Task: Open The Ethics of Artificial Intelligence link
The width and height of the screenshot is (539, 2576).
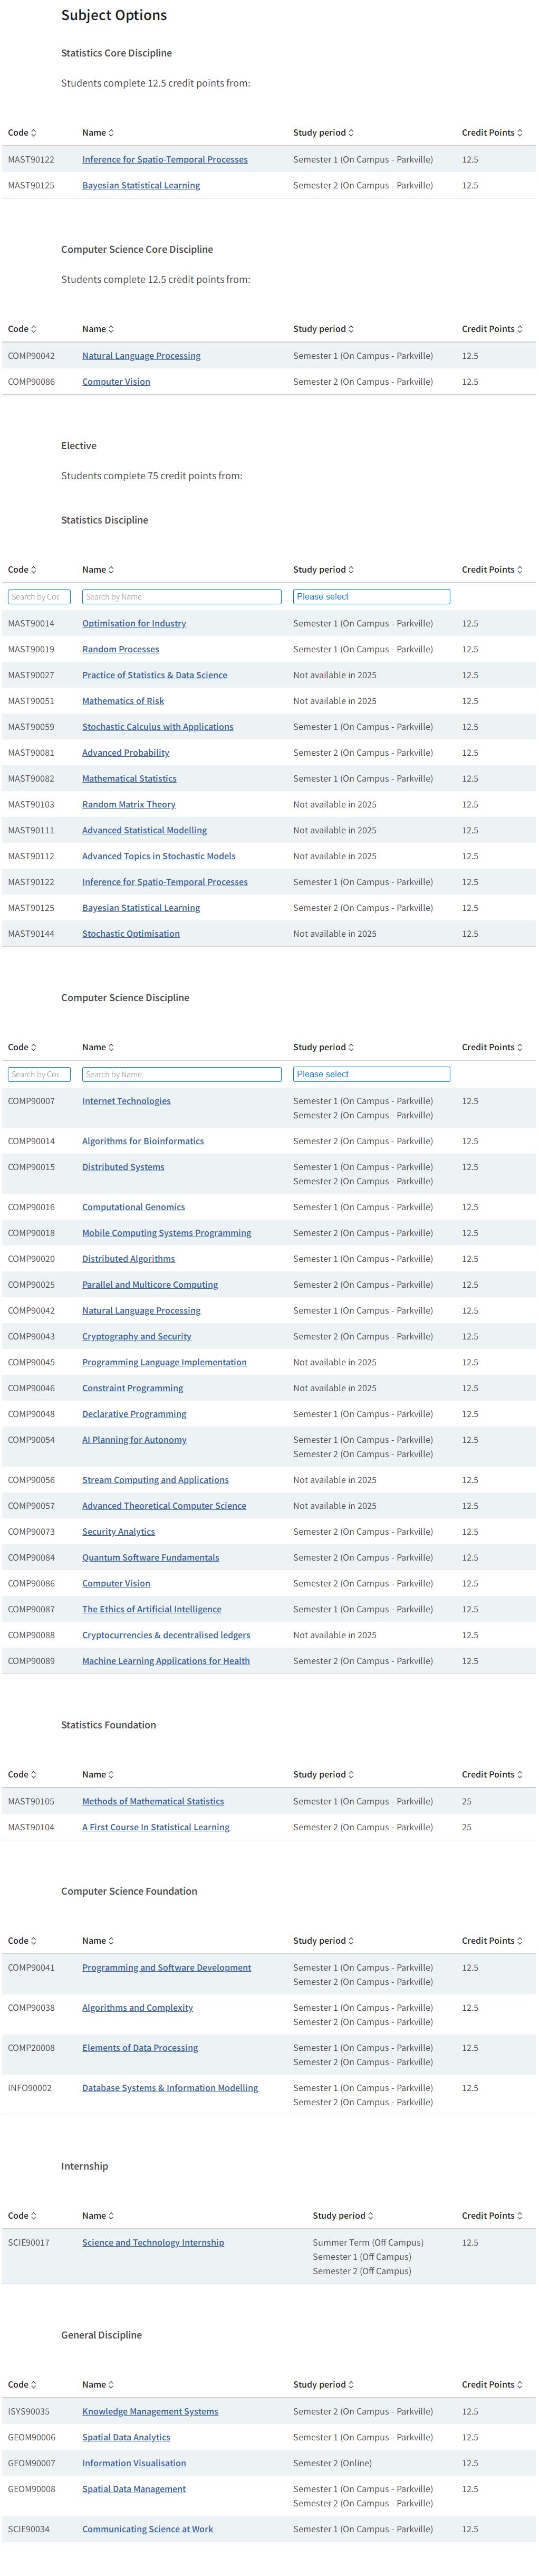Action: (x=152, y=1610)
